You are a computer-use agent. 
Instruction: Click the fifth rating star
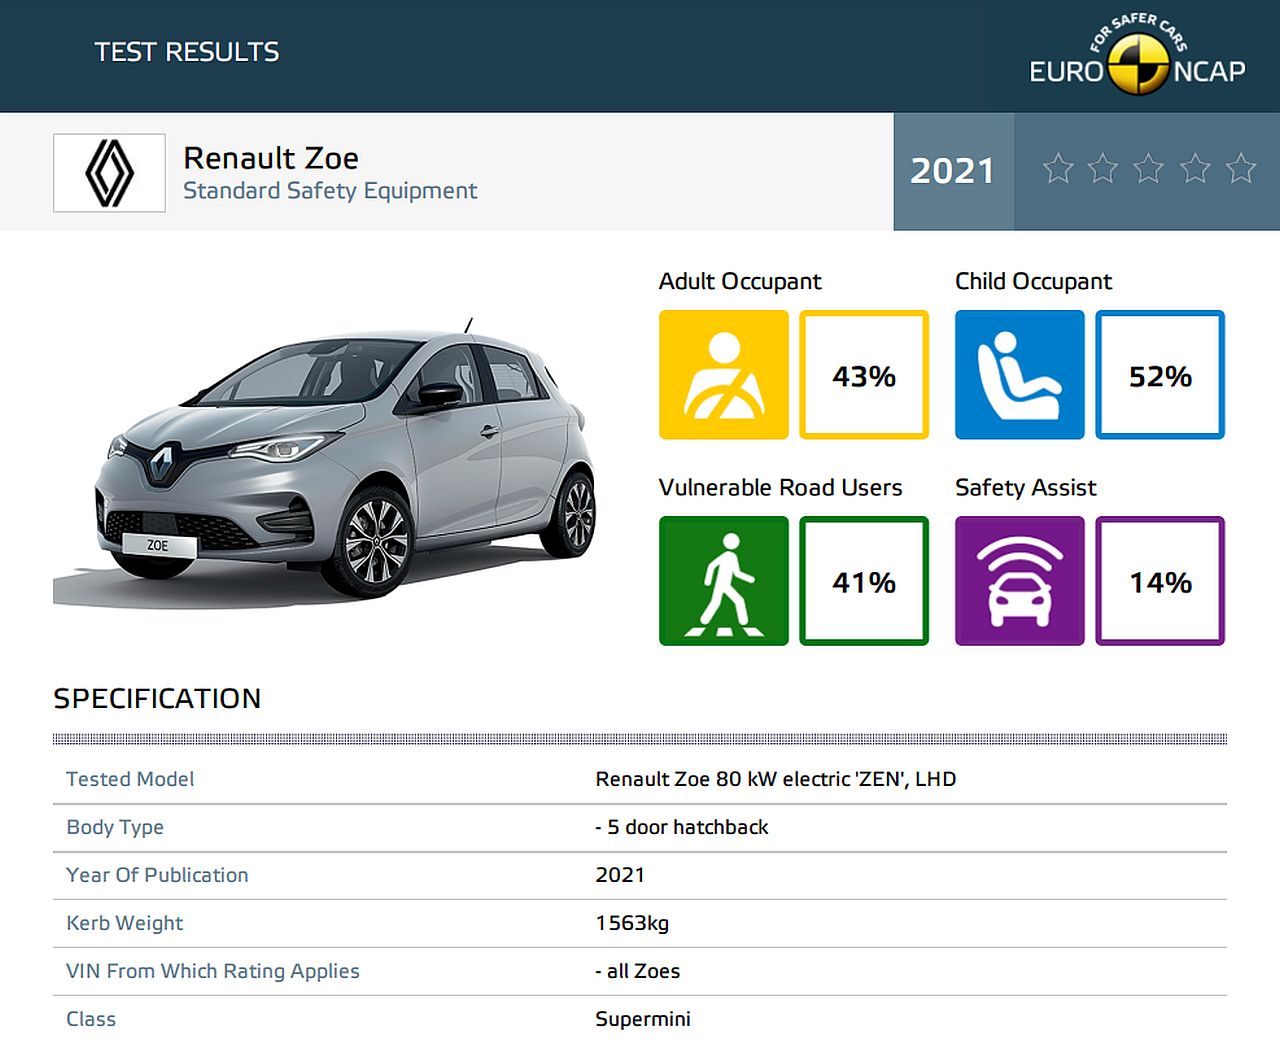(1241, 168)
